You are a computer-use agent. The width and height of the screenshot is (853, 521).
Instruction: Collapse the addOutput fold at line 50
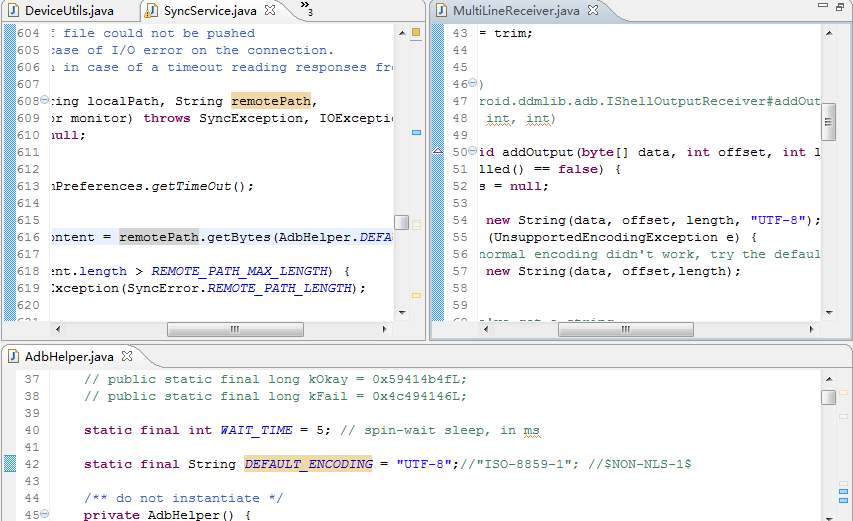tap(474, 153)
